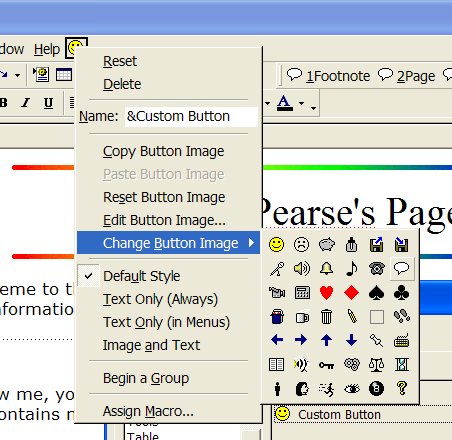Pick the yellow smiley face button image

point(276,245)
